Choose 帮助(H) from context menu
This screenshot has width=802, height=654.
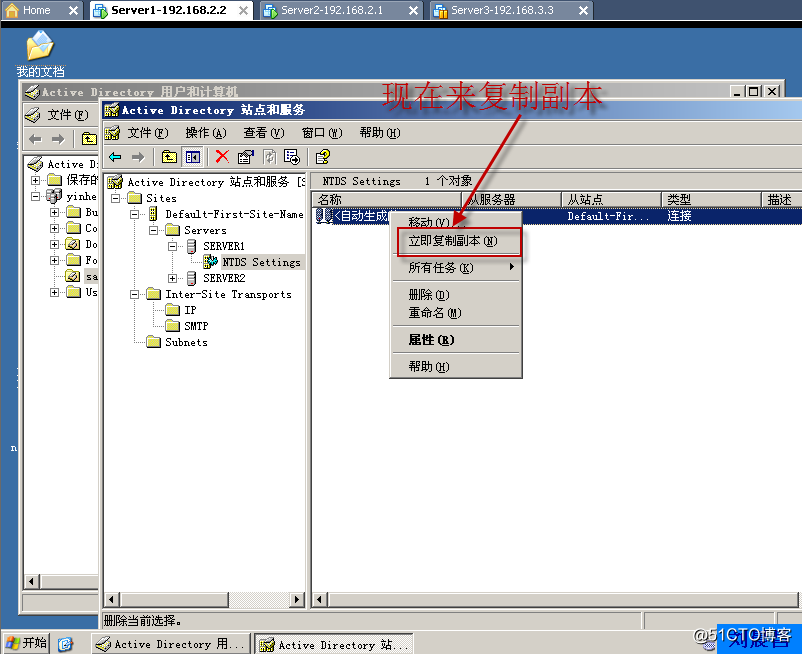(x=457, y=366)
